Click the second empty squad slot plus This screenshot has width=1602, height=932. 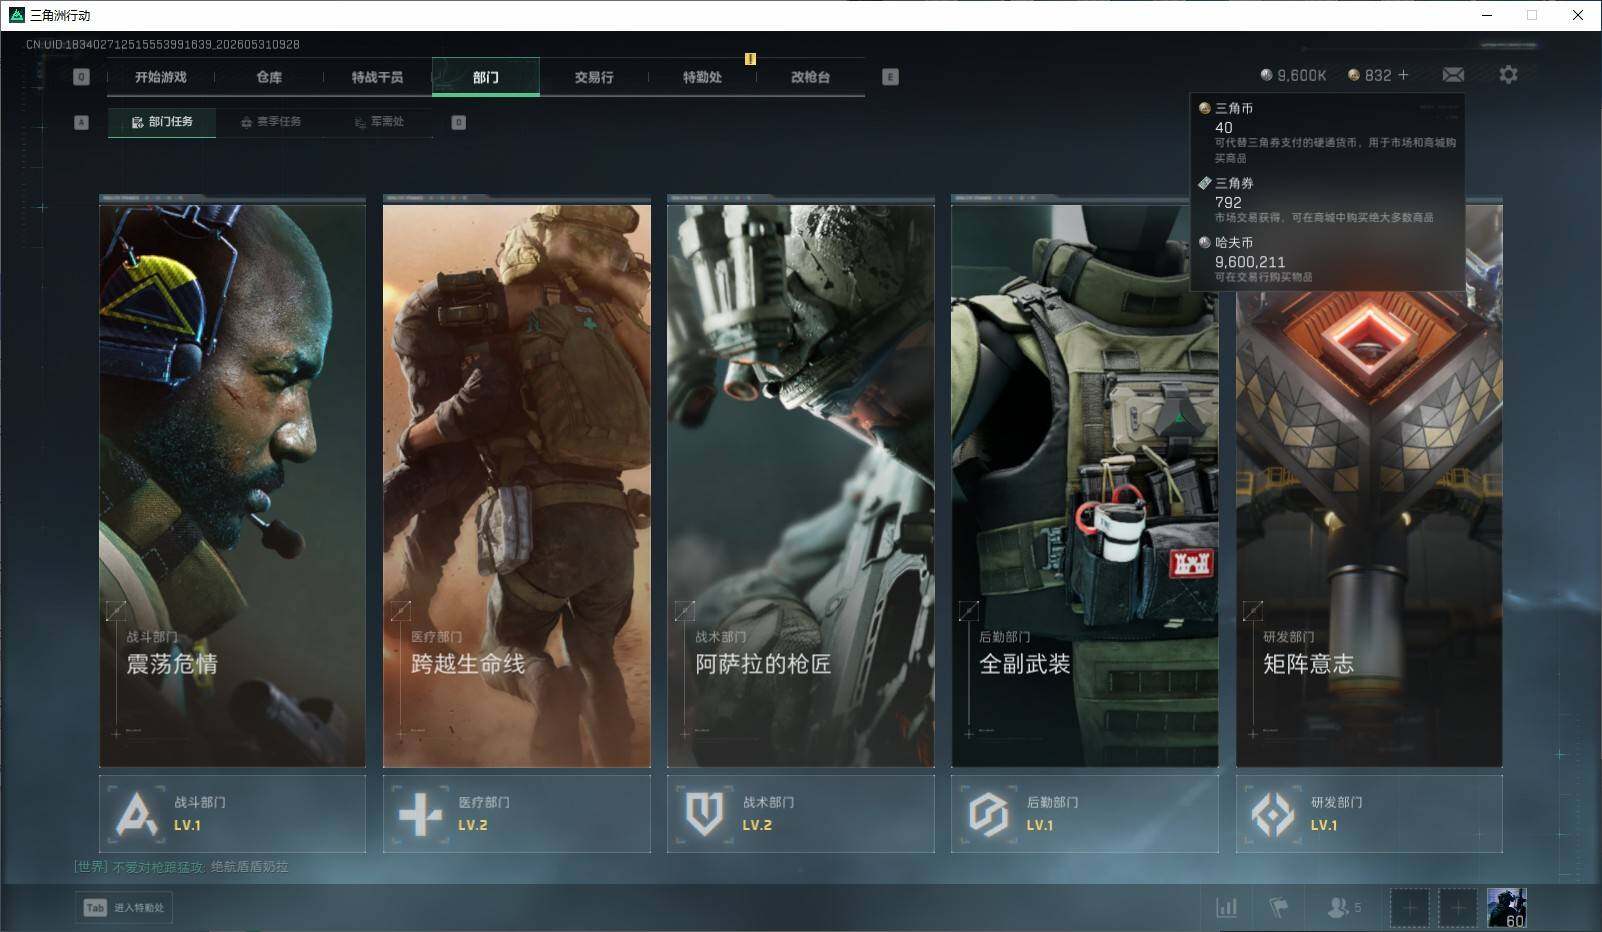pos(1458,908)
